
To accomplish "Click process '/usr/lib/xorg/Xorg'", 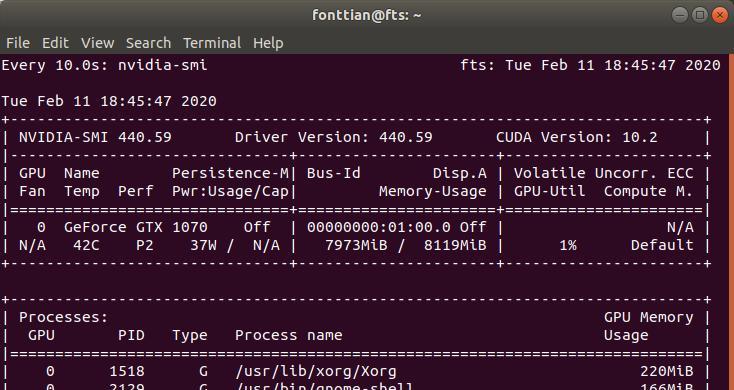I will (316, 372).
